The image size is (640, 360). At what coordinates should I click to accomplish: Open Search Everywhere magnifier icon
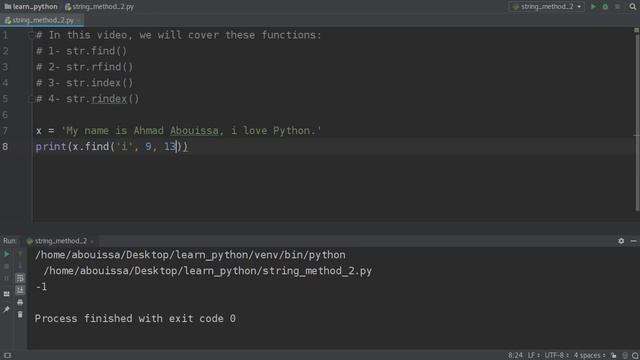point(633,7)
